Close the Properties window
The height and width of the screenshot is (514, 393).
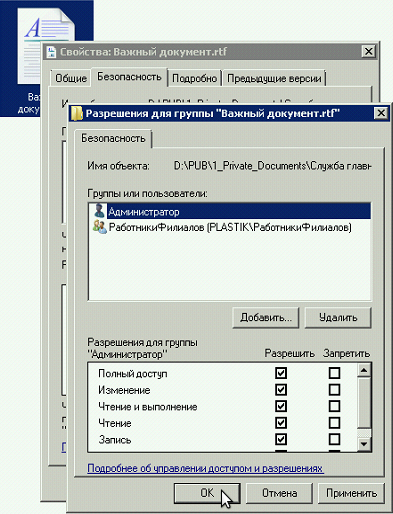click(368, 51)
